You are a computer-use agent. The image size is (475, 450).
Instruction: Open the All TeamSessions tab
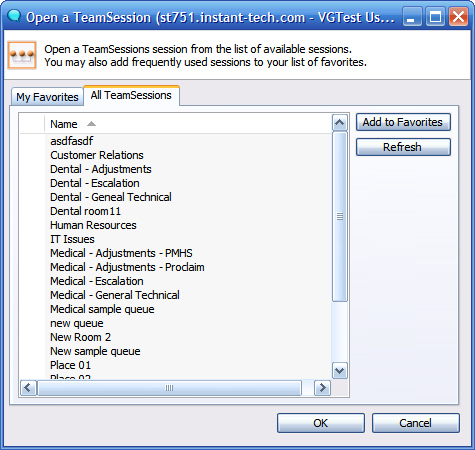131,95
